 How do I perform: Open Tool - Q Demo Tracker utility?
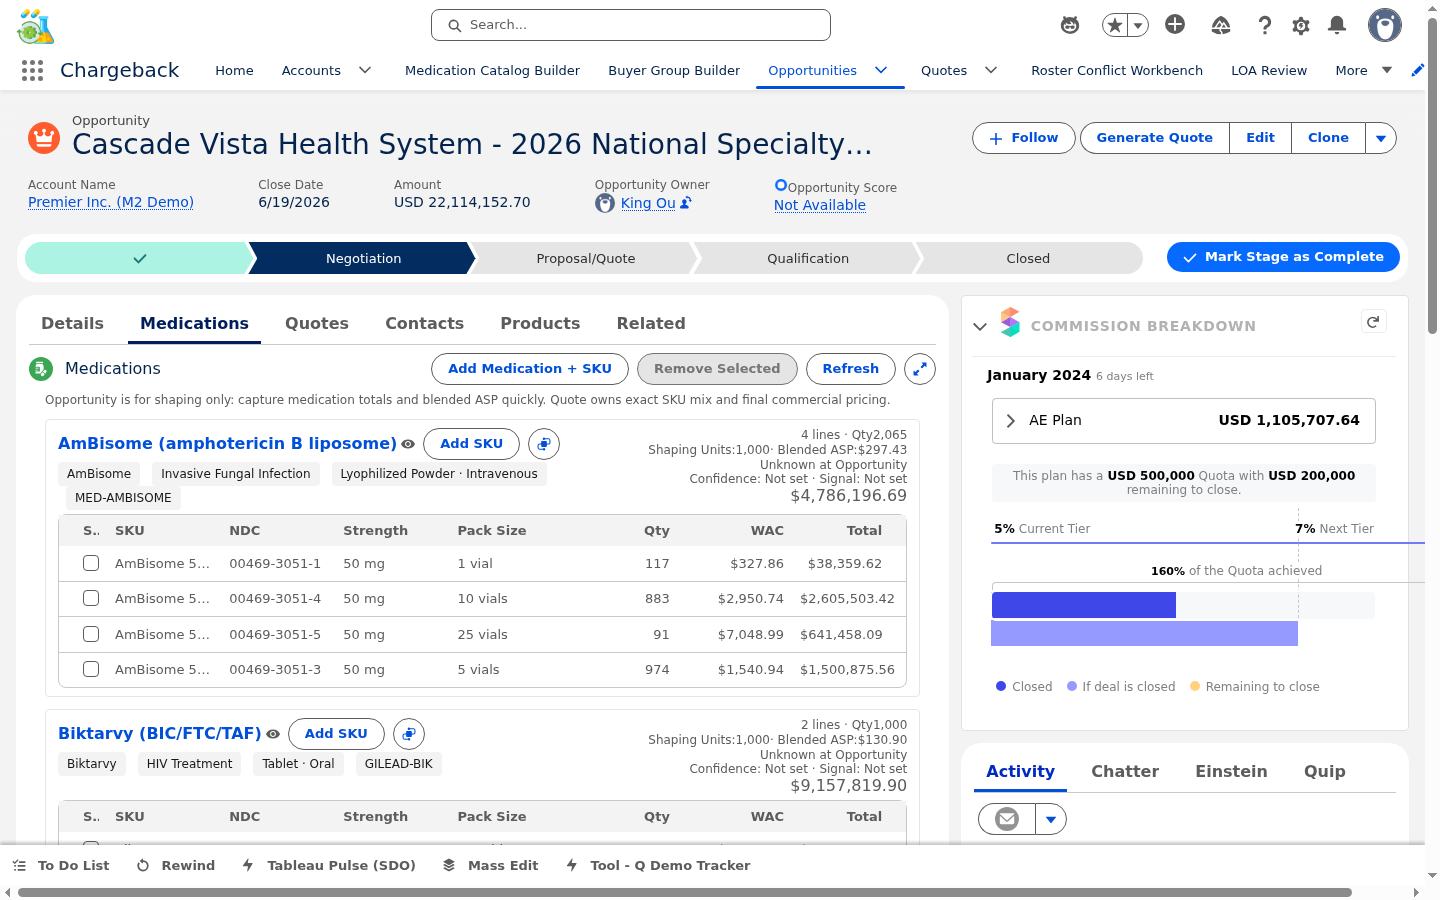point(658,865)
